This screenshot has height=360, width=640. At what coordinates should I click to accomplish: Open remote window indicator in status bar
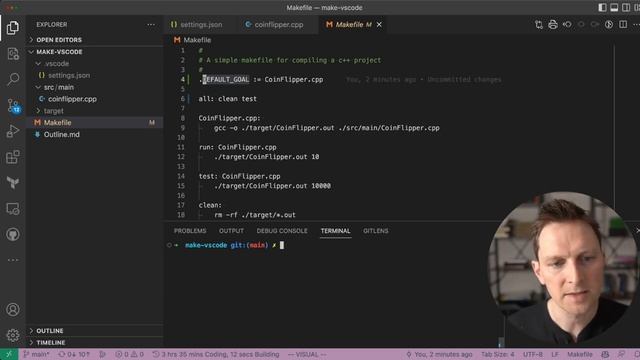(9, 354)
